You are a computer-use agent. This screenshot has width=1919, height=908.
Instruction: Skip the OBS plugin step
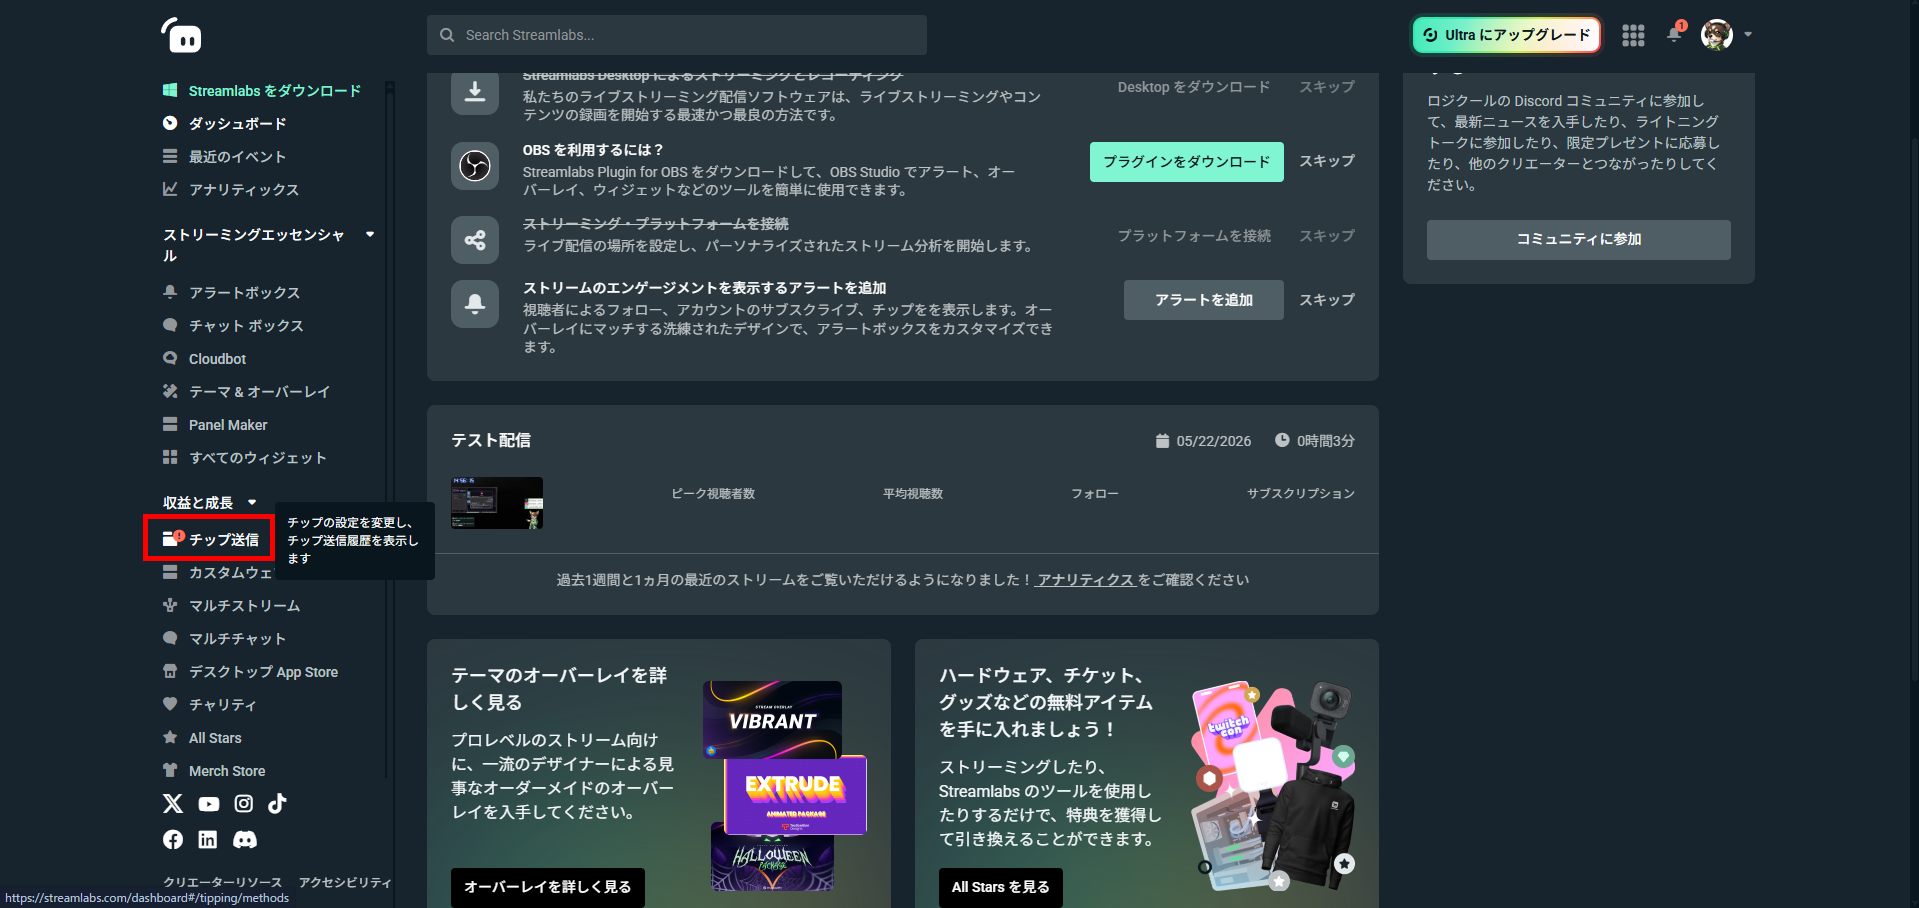point(1327,161)
